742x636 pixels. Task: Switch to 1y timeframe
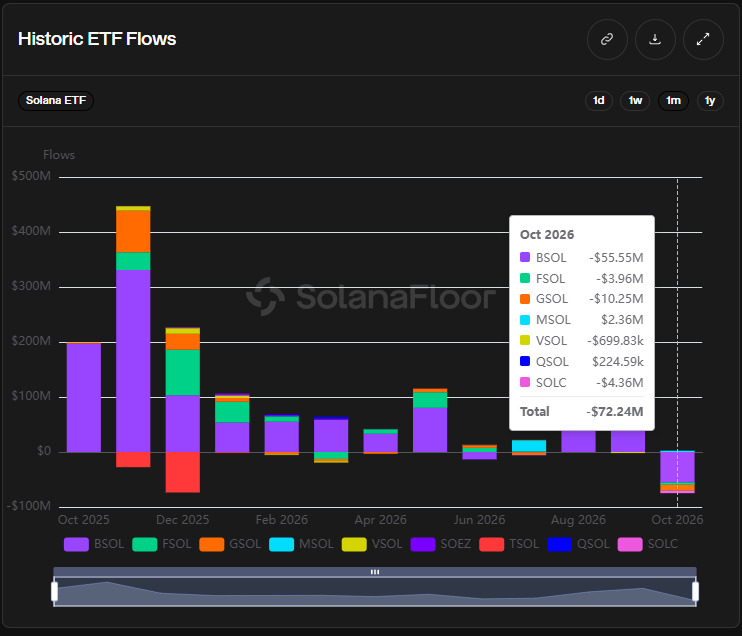point(710,101)
